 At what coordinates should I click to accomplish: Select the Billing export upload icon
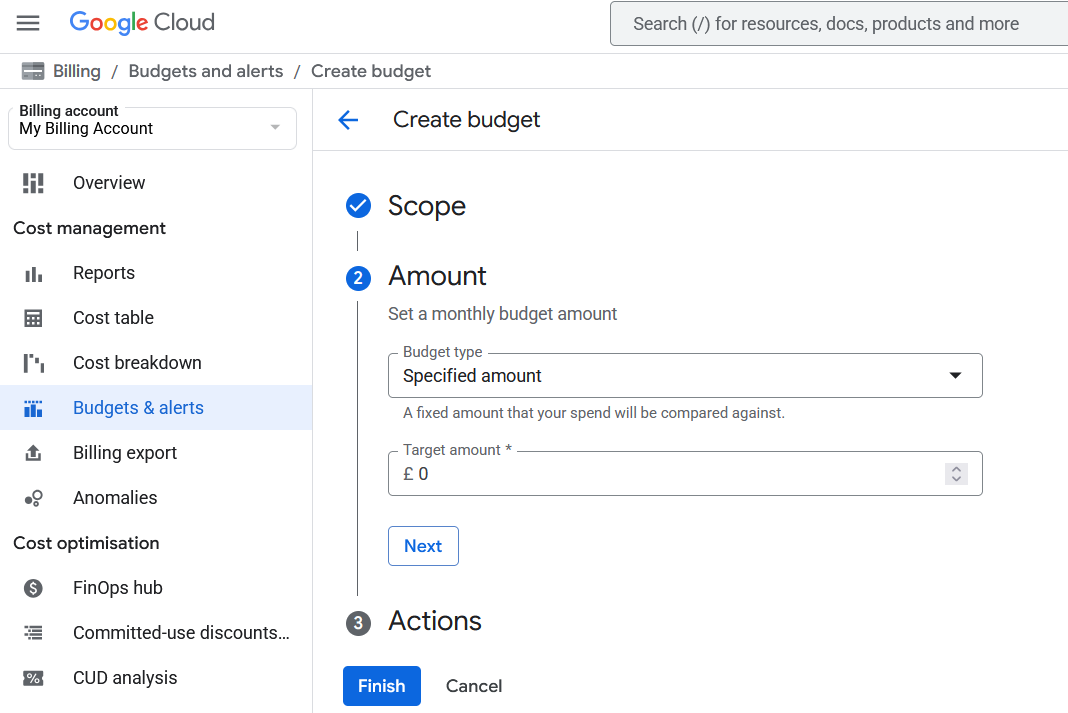coord(34,452)
